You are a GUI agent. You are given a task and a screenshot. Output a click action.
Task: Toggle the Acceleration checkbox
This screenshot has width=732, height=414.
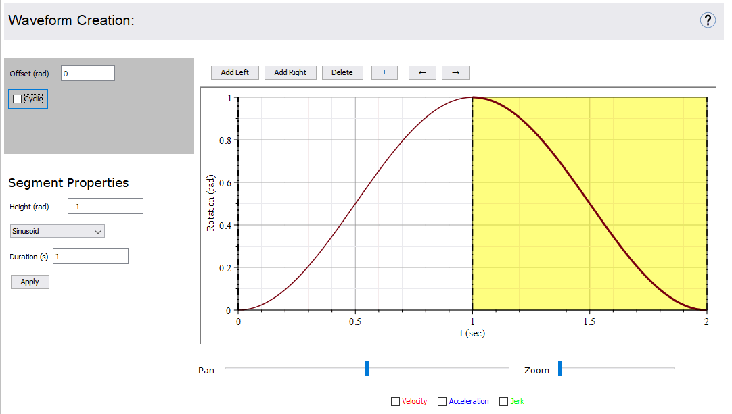tap(444, 401)
